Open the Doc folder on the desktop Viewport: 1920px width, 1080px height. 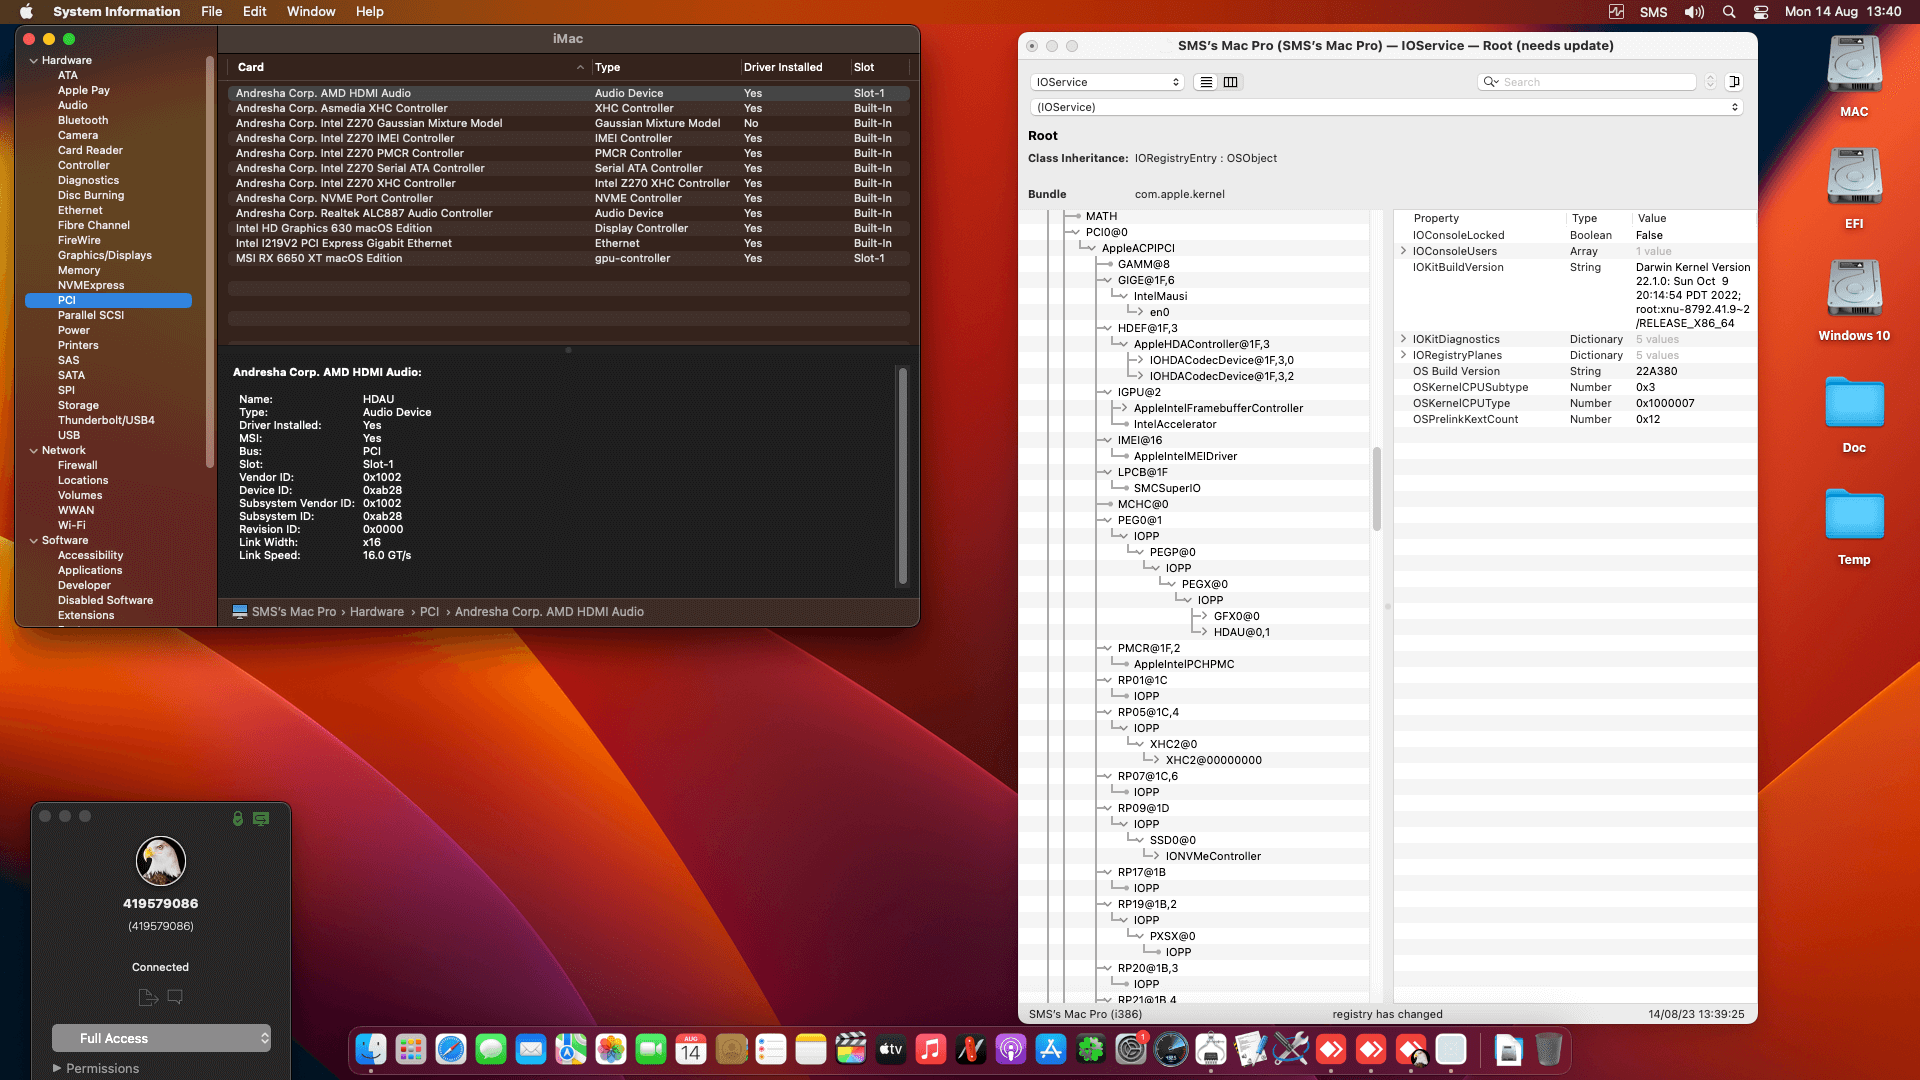(x=1854, y=403)
